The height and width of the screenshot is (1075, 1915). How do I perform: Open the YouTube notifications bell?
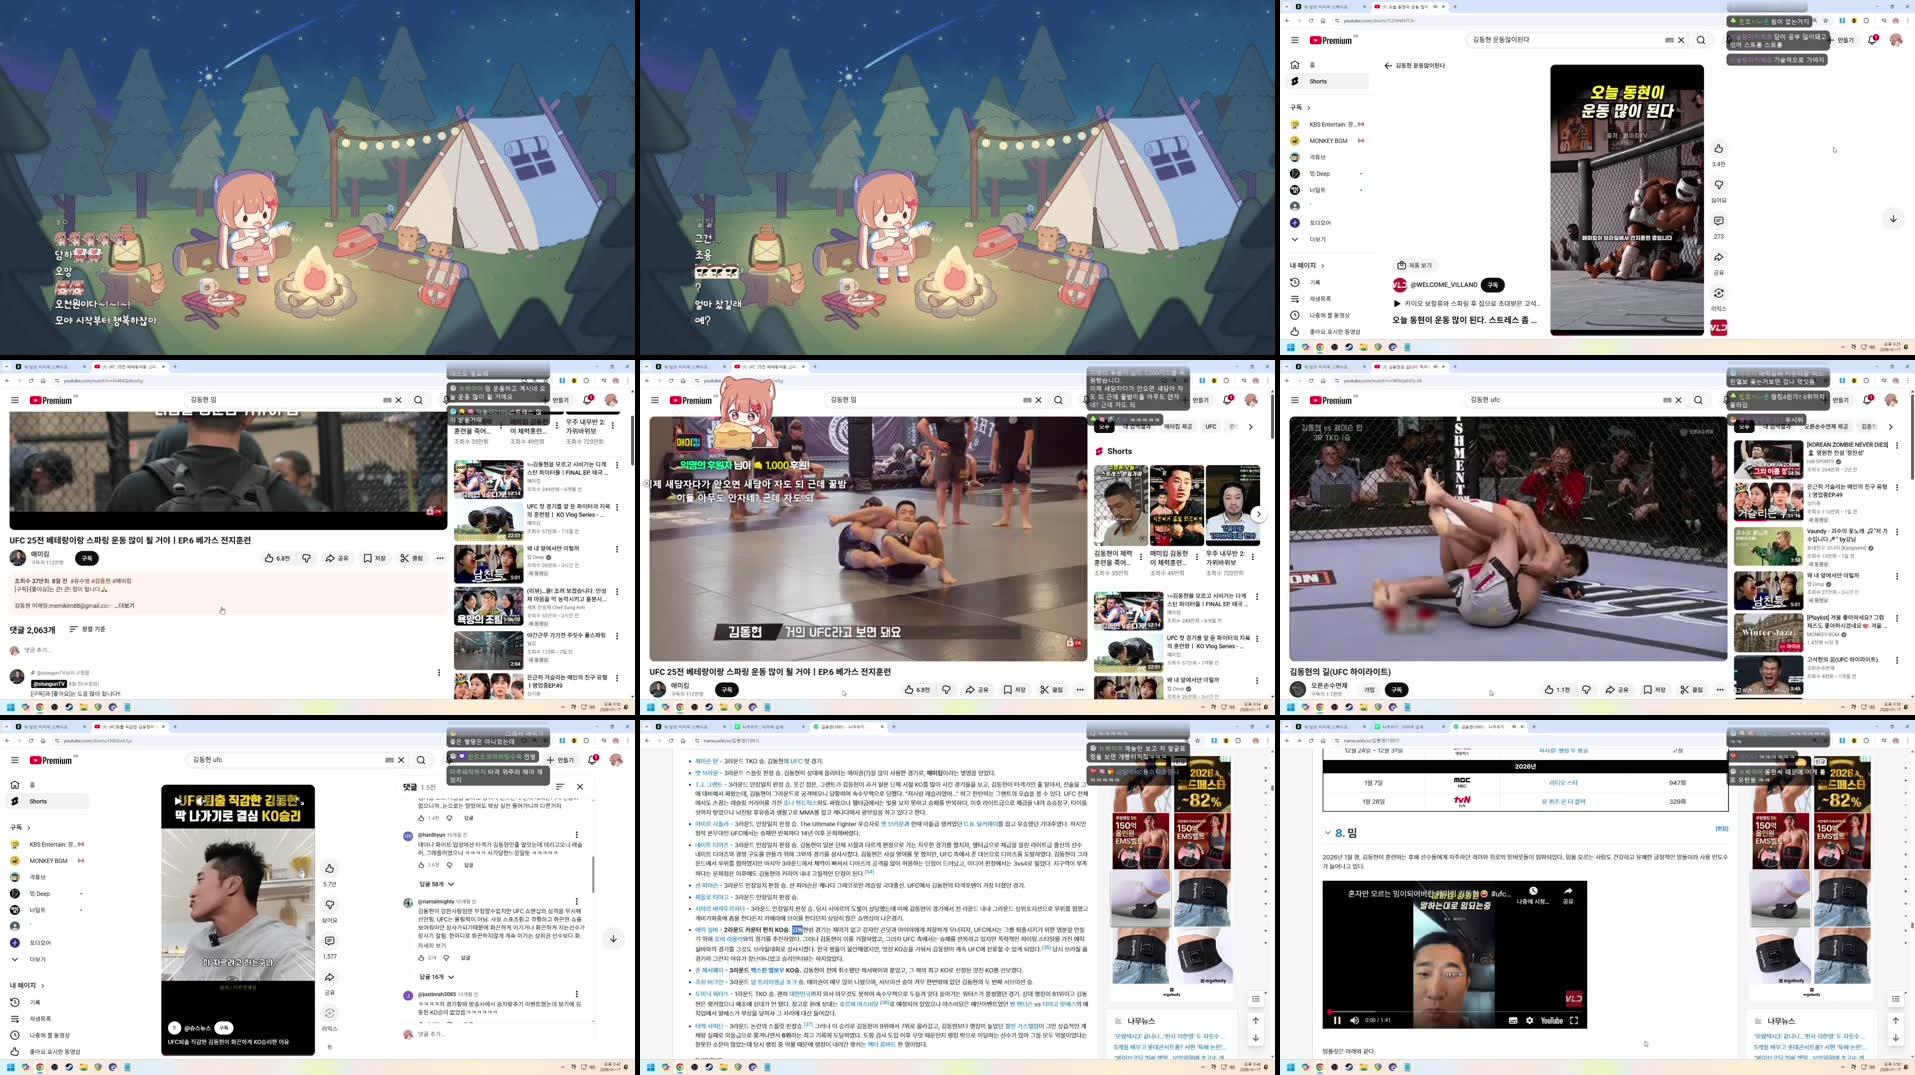(x=1873, y=41)
